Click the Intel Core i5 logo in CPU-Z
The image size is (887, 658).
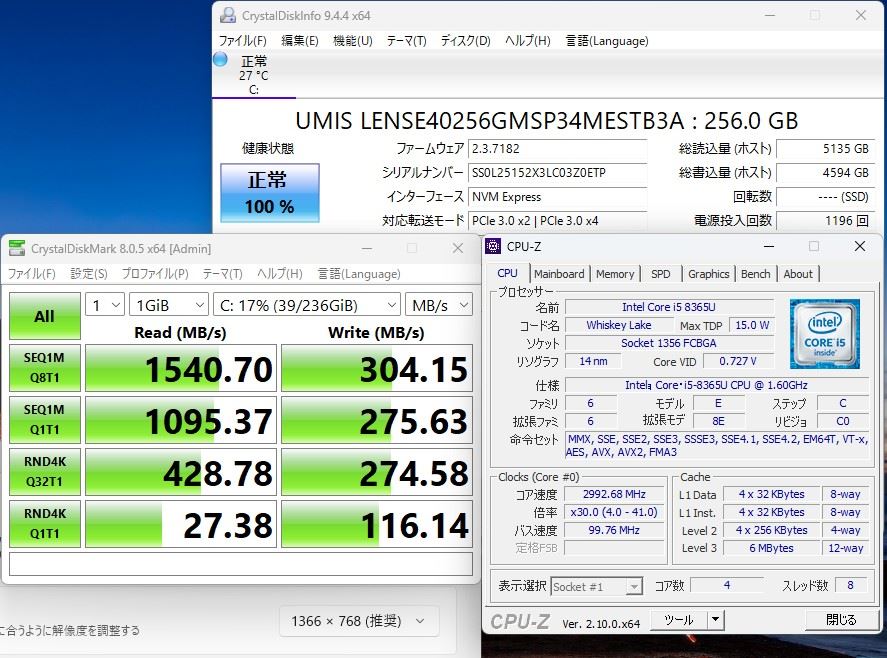tap(825, 334)
